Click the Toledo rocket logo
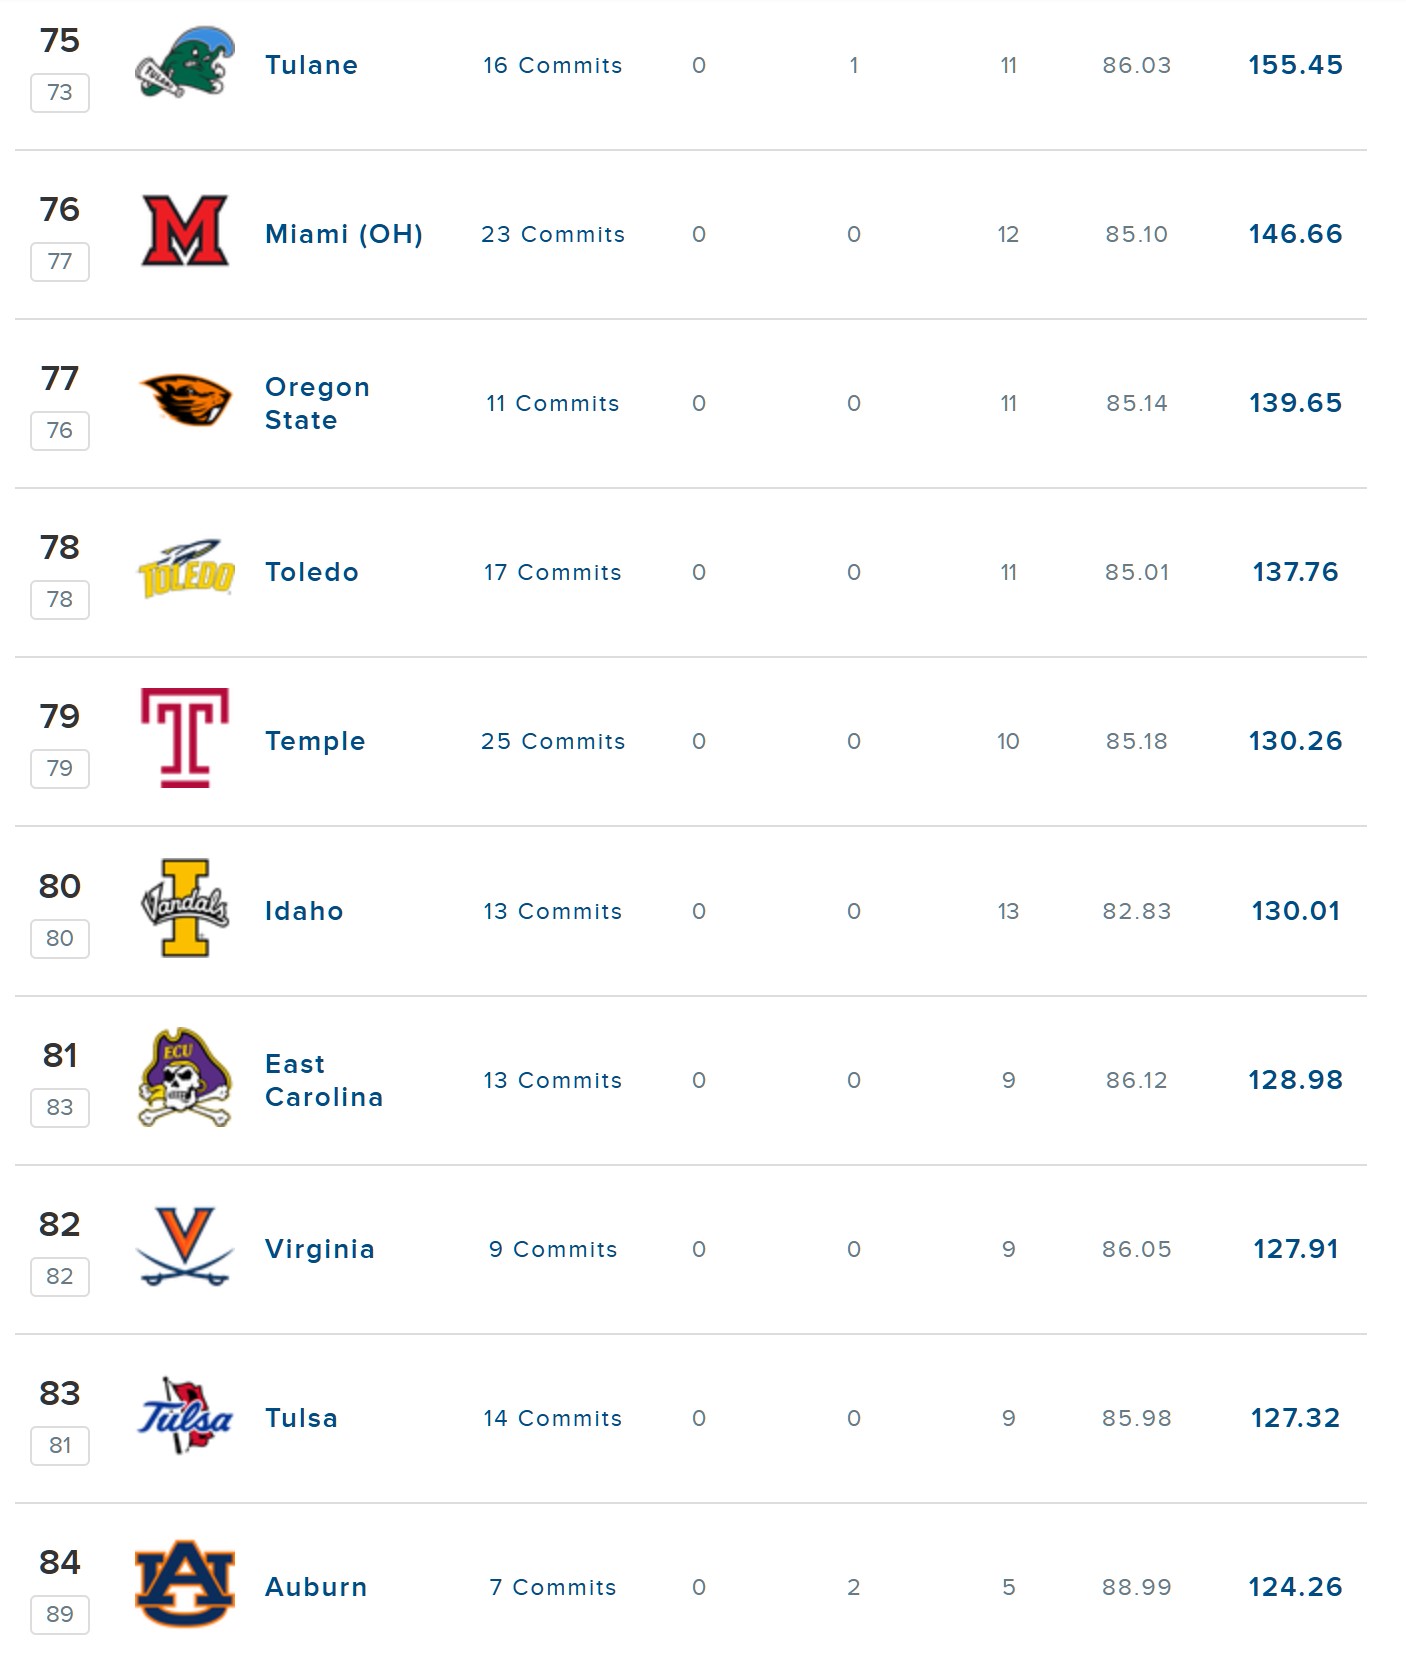 click(x=185, y=569)
